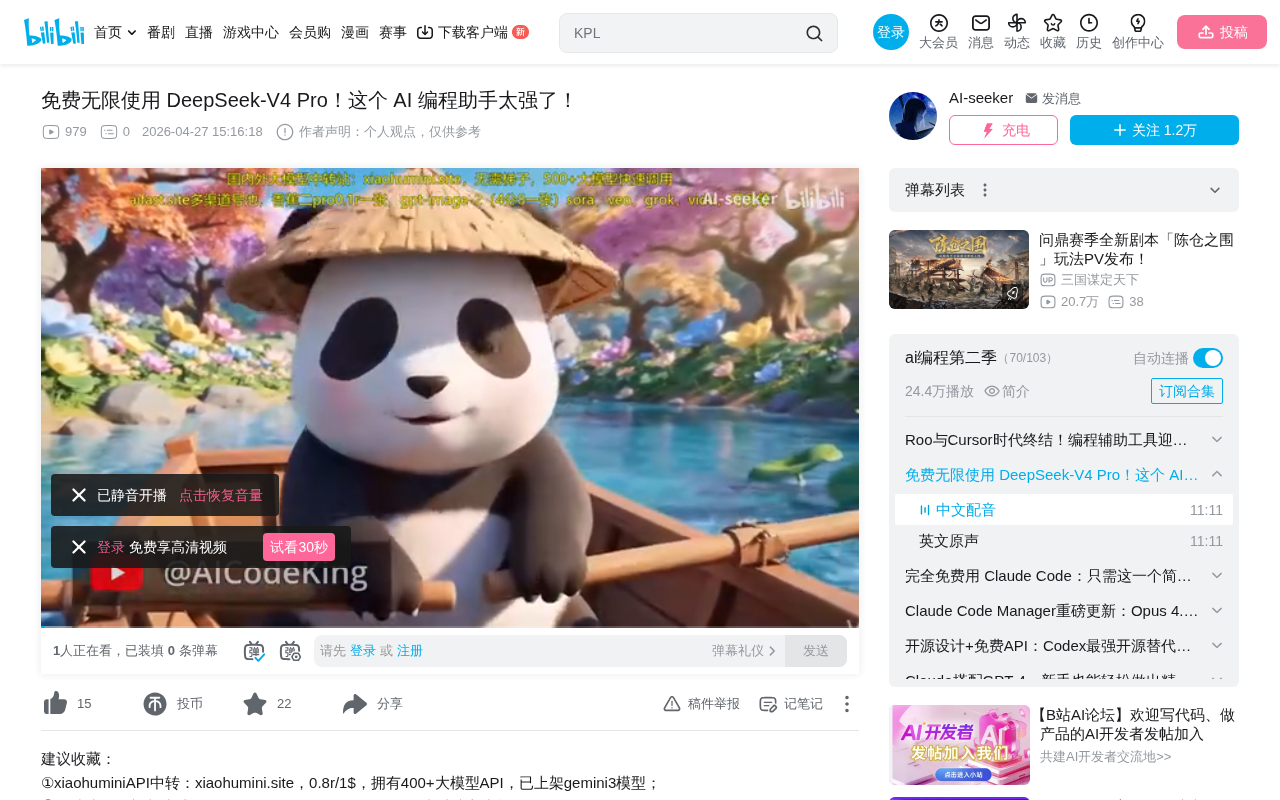Click the 简介 eye icon

click(x=992, y=391)
